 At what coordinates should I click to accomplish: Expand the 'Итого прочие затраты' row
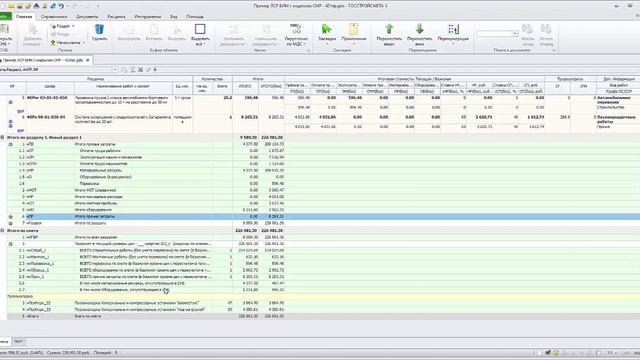11,217
